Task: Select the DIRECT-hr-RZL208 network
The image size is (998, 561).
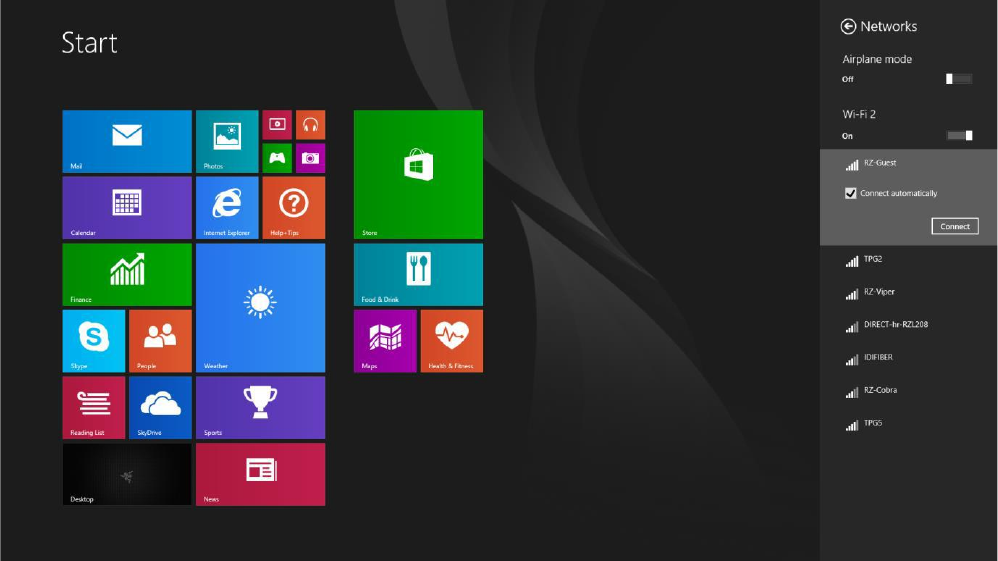Action: click(x=908, y=326)
